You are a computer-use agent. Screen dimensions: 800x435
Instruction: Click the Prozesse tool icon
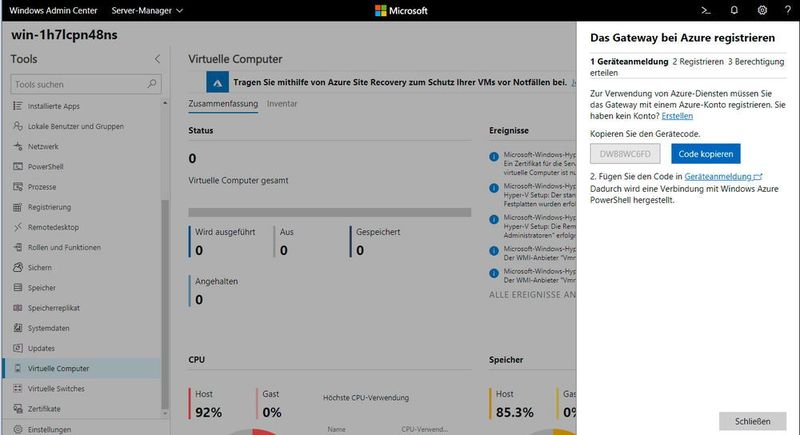pos(18,187)
